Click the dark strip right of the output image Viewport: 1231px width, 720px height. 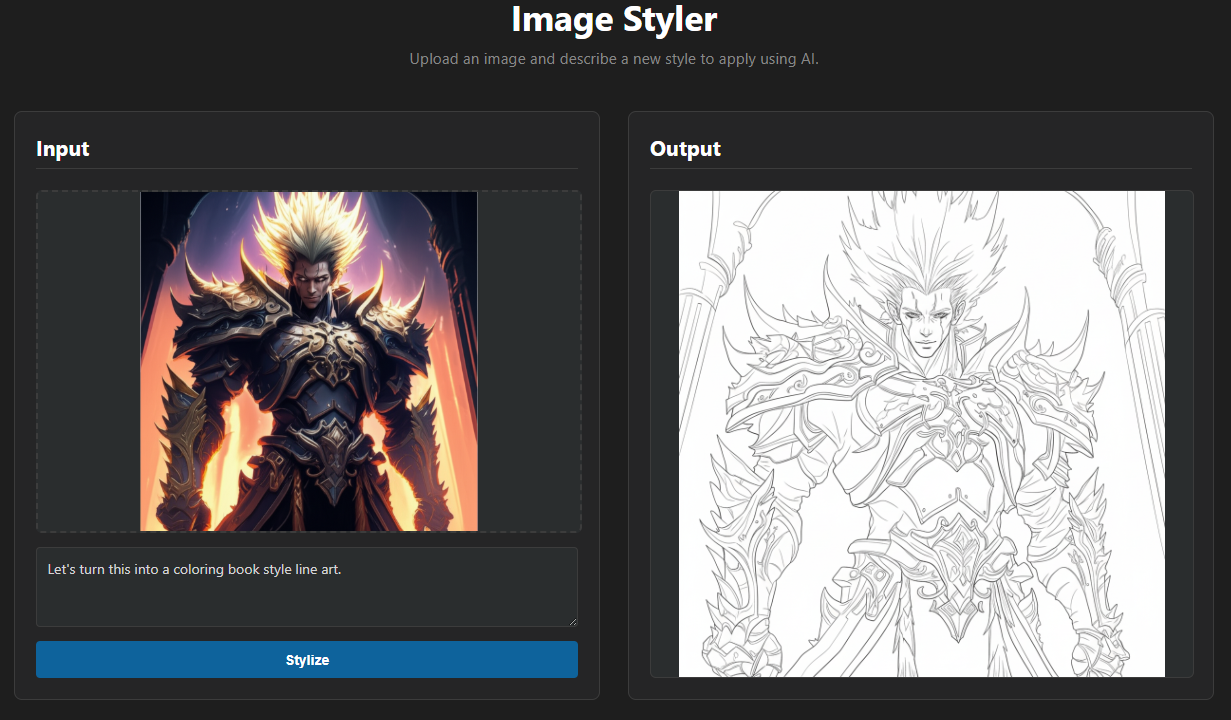coord(1178,433)
